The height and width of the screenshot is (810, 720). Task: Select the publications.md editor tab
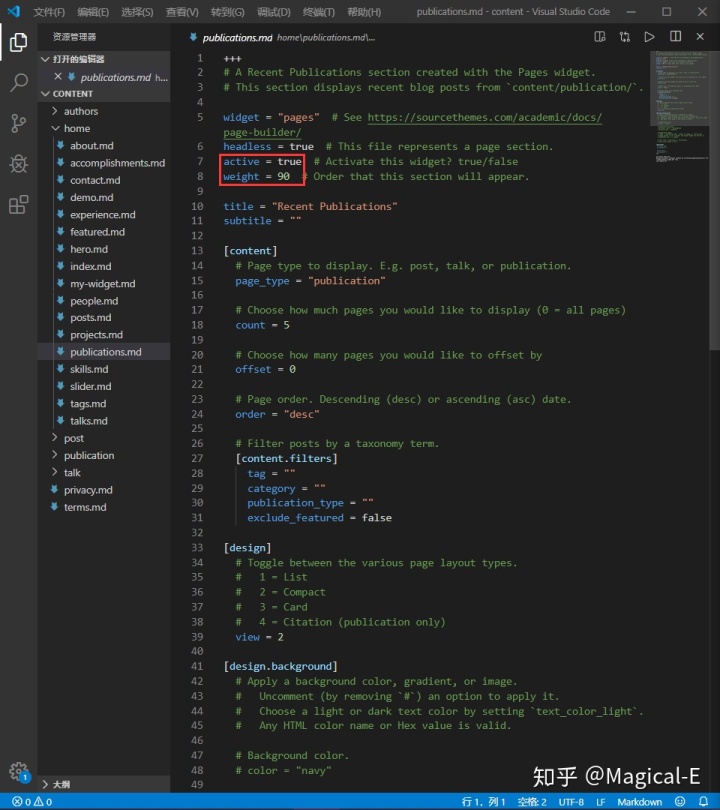point(237,37)
